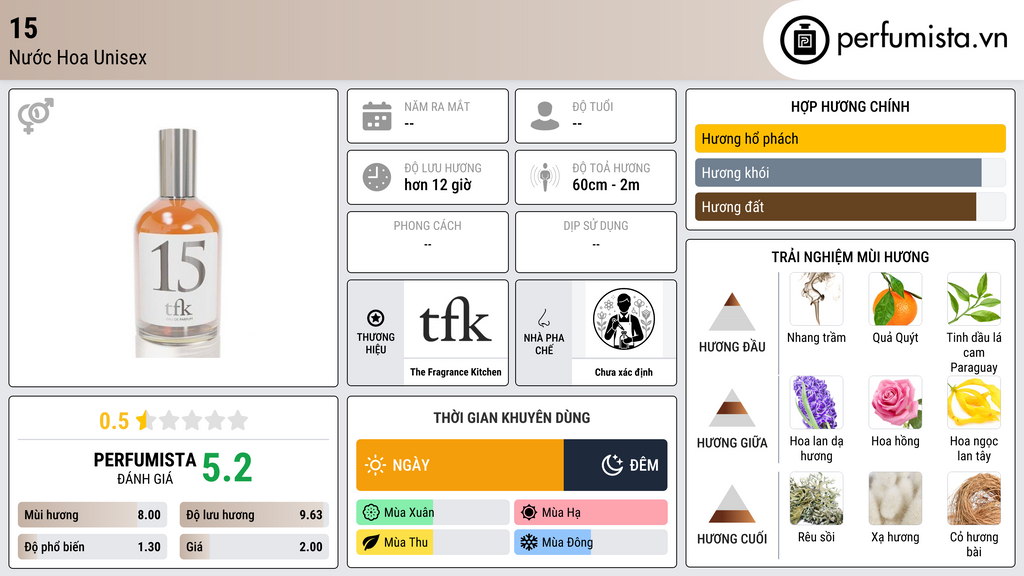Select the Hương hổ phách accord bar
Screen dimensions: 1024x576
[850, 138]
